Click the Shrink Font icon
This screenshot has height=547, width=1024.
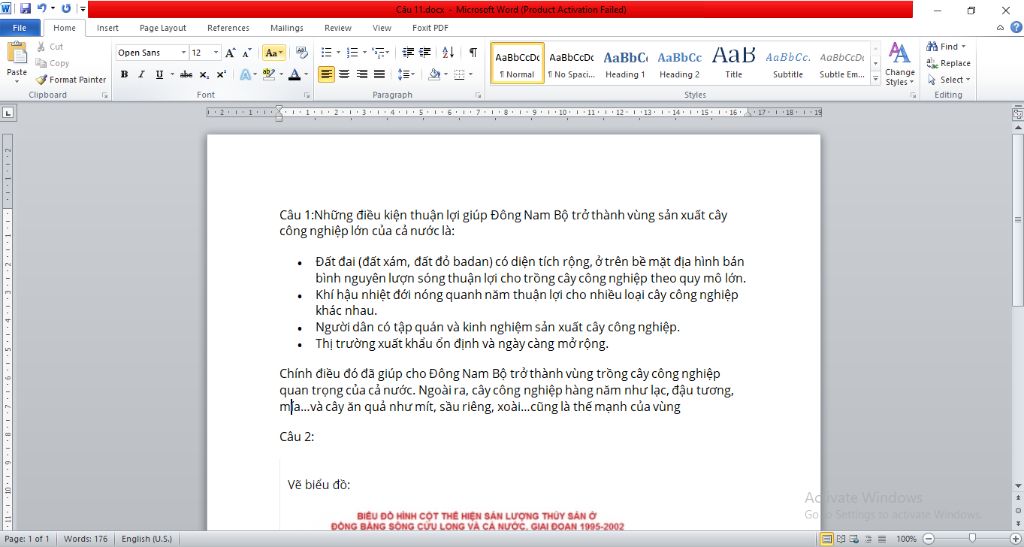click(246, 53)
